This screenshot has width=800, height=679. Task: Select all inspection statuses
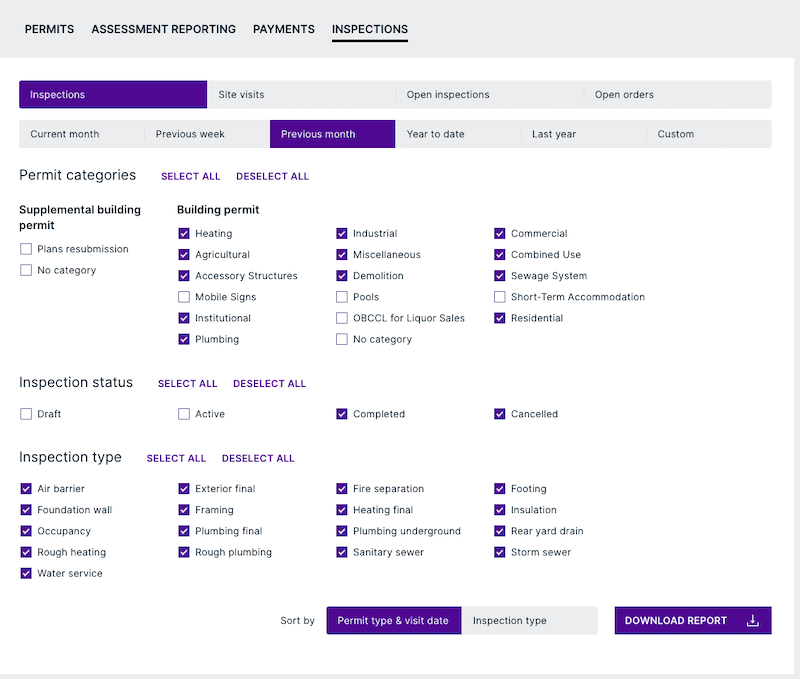pyautogui.click(x=187, y=384)
